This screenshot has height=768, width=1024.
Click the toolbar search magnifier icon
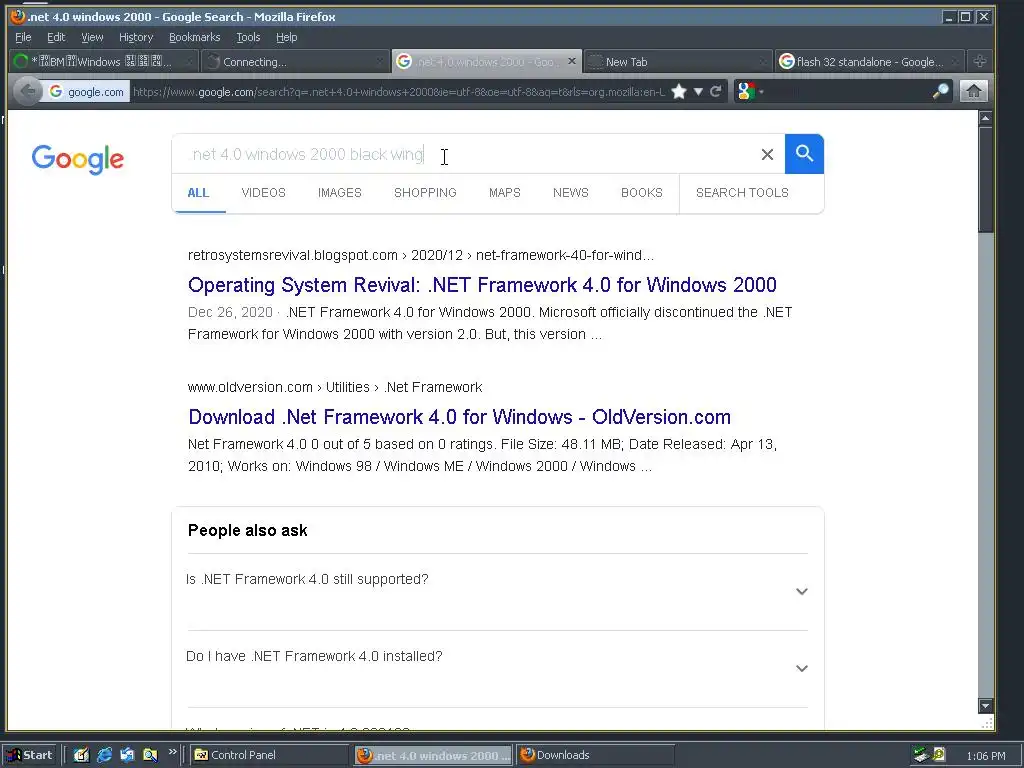940,91
